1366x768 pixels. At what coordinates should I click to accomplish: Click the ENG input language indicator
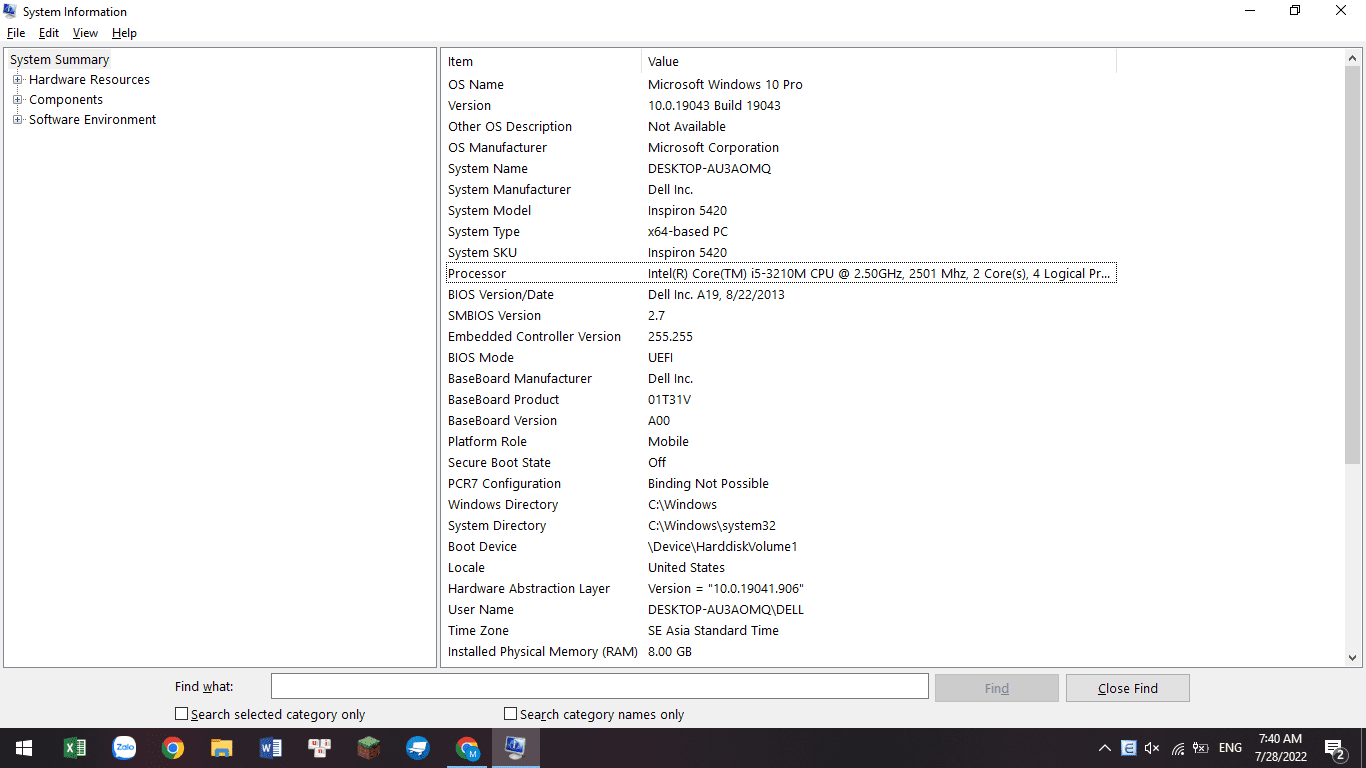(x=1231, y=748)
